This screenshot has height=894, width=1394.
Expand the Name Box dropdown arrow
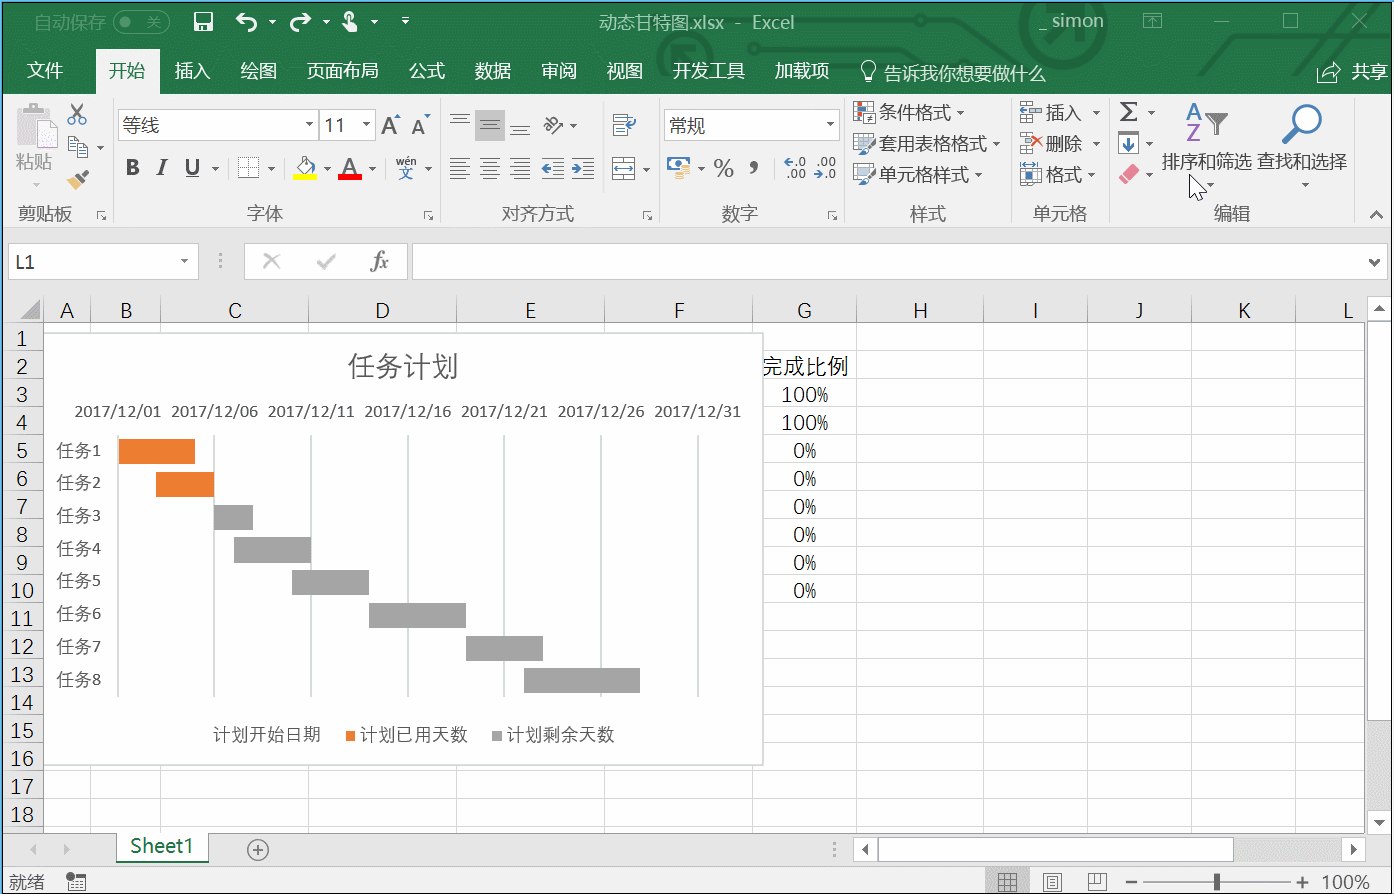185,262
